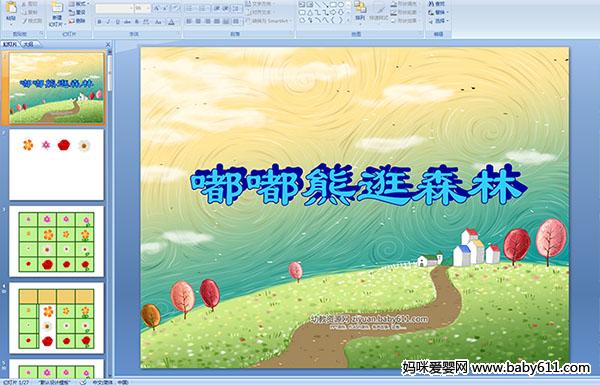
Task: Click the Find button in the Editing group
Action: (437, 4)
